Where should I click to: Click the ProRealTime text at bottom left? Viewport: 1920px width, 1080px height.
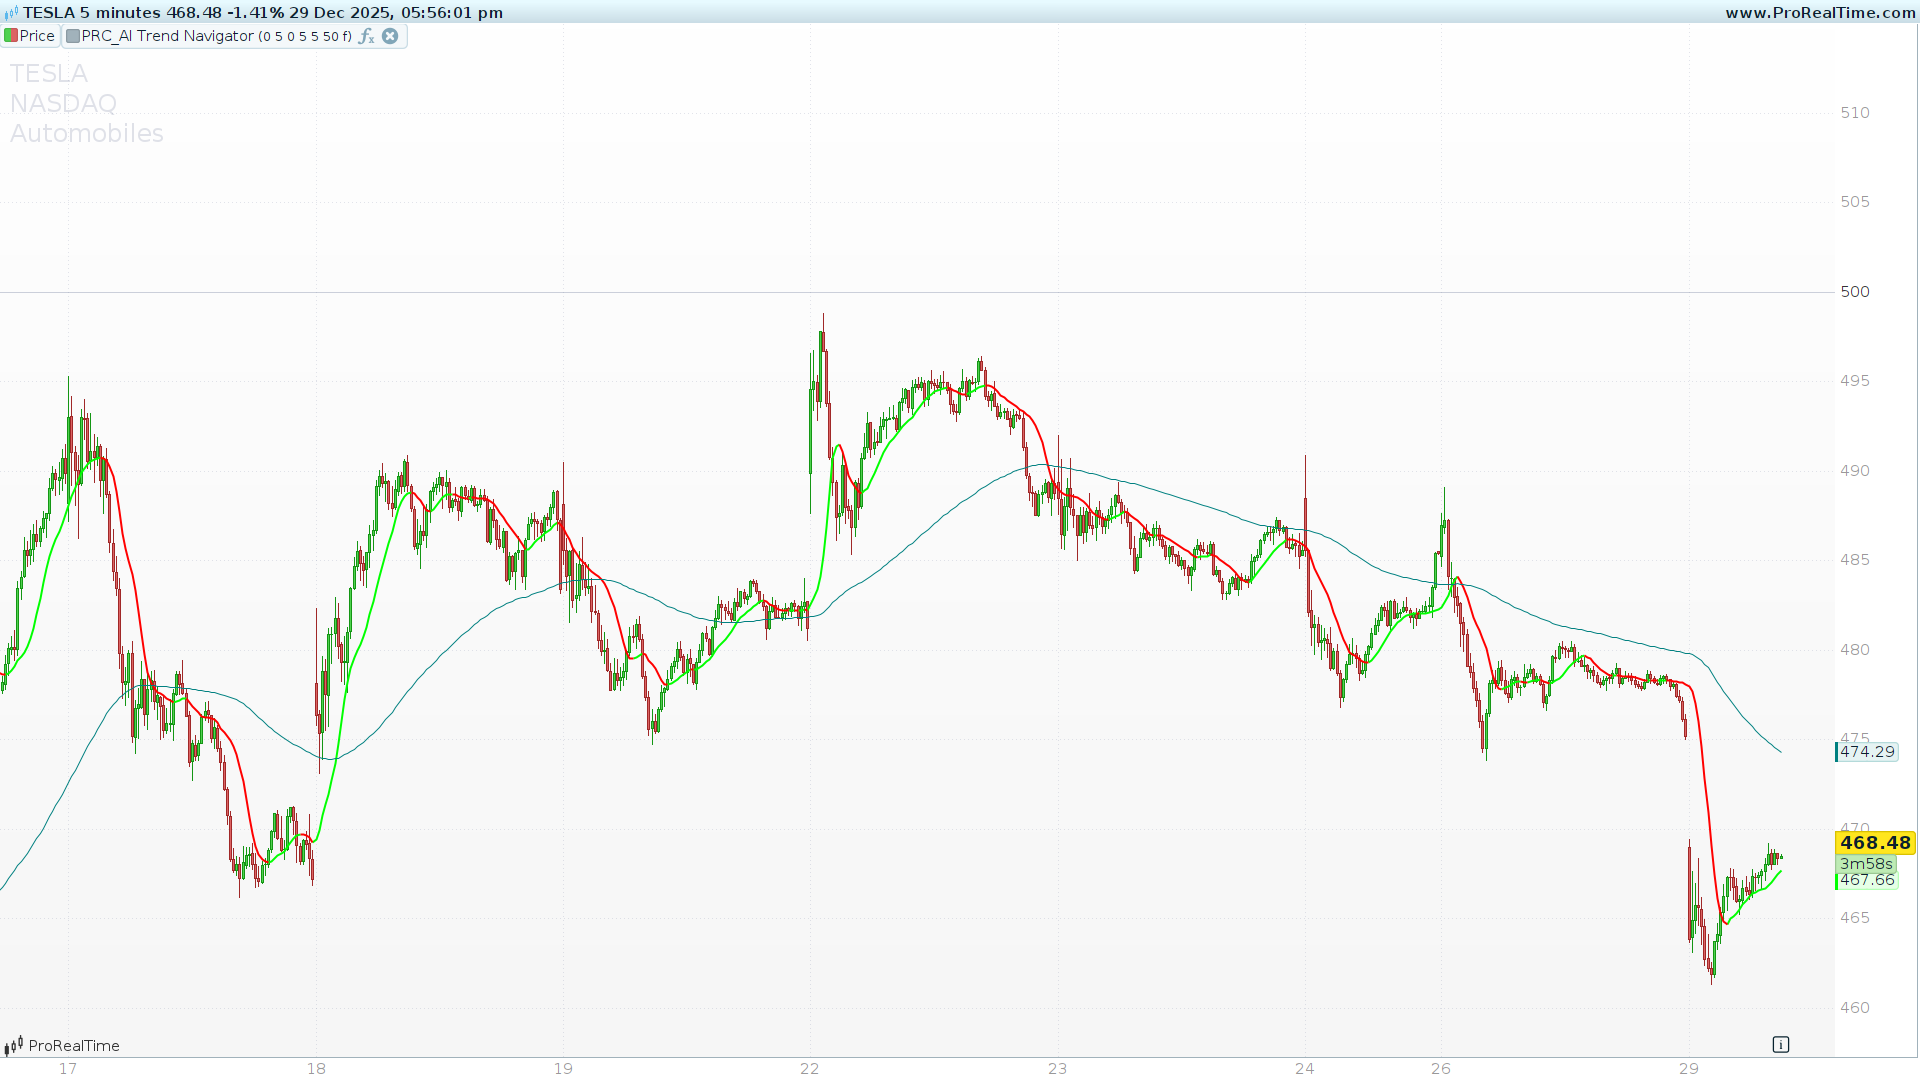coord(74,1046)
